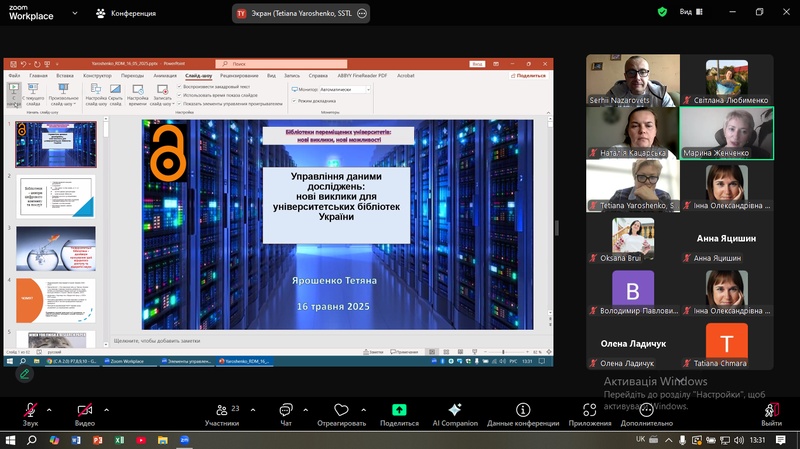
Task: Click Настройка слайд-шоу ribbon icon
Action: click(x=96, y=94)
